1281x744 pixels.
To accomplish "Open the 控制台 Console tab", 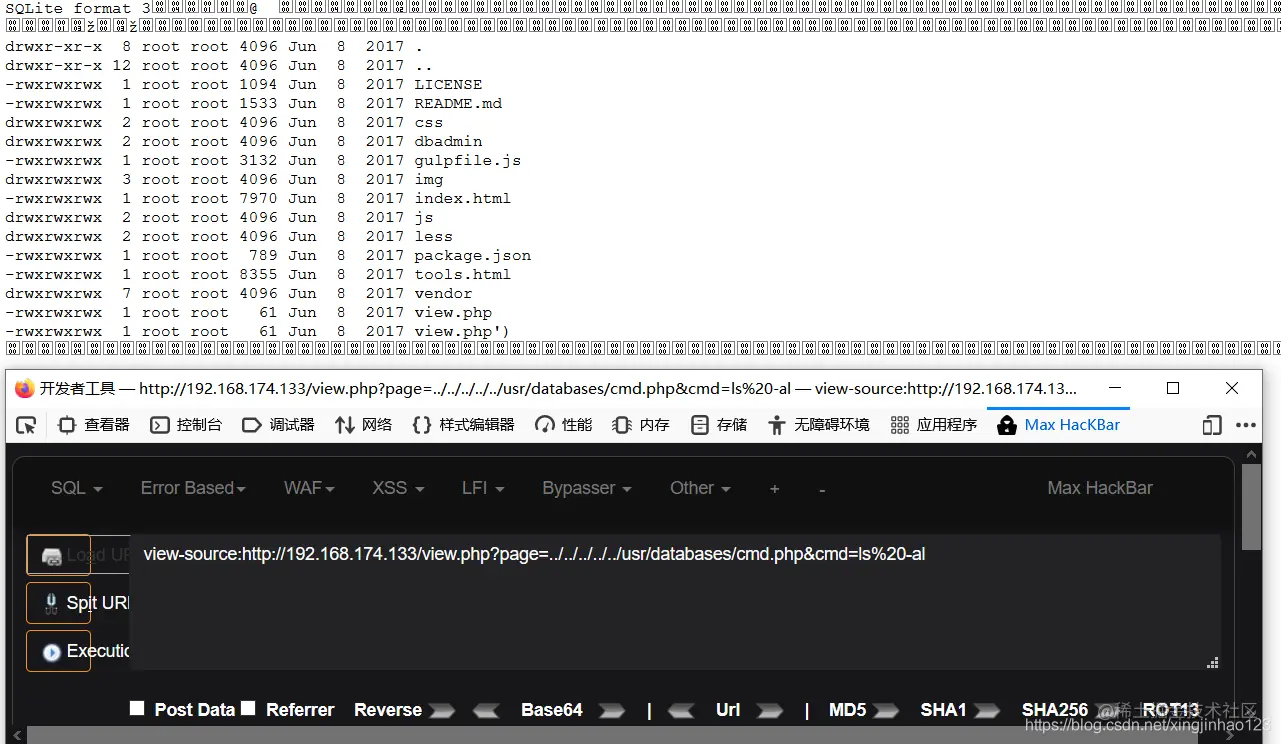I will [186, 425].
